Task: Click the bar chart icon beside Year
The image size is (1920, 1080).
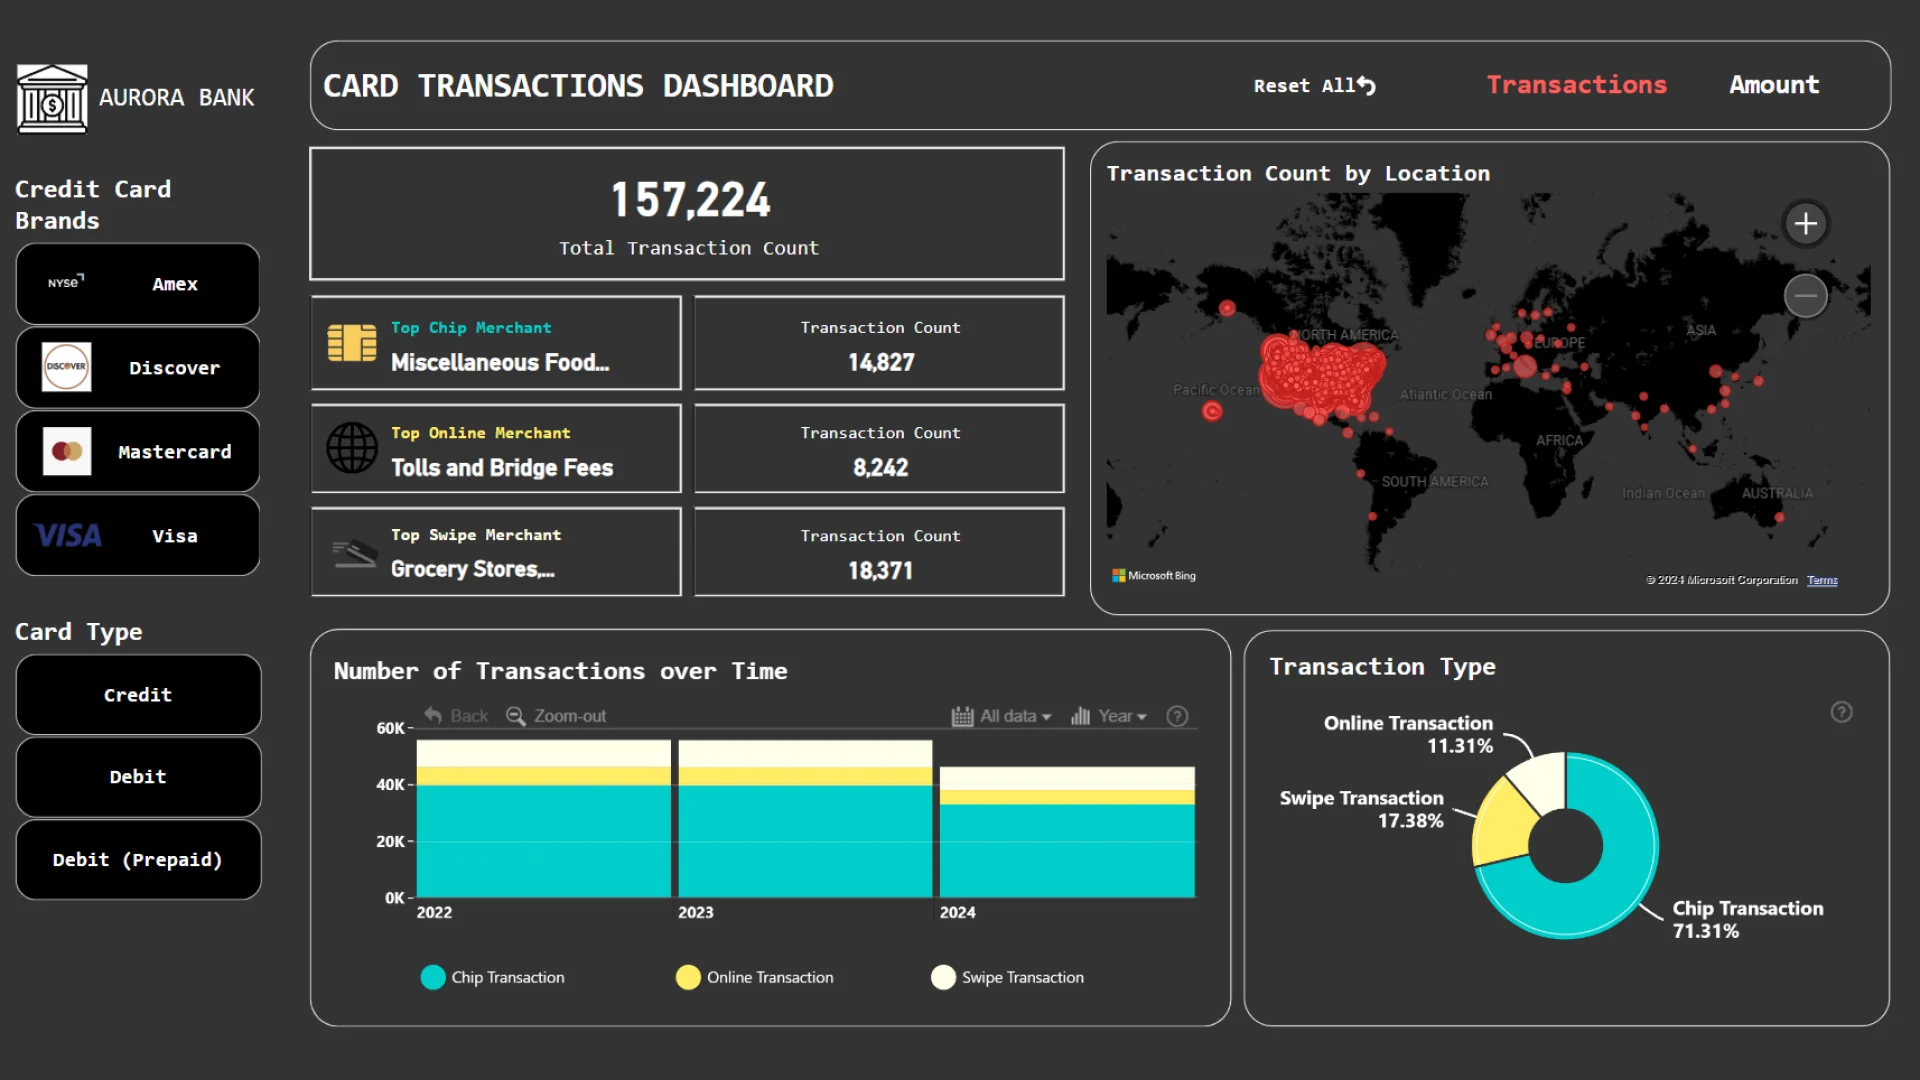Action: (x=1080, y=716)
